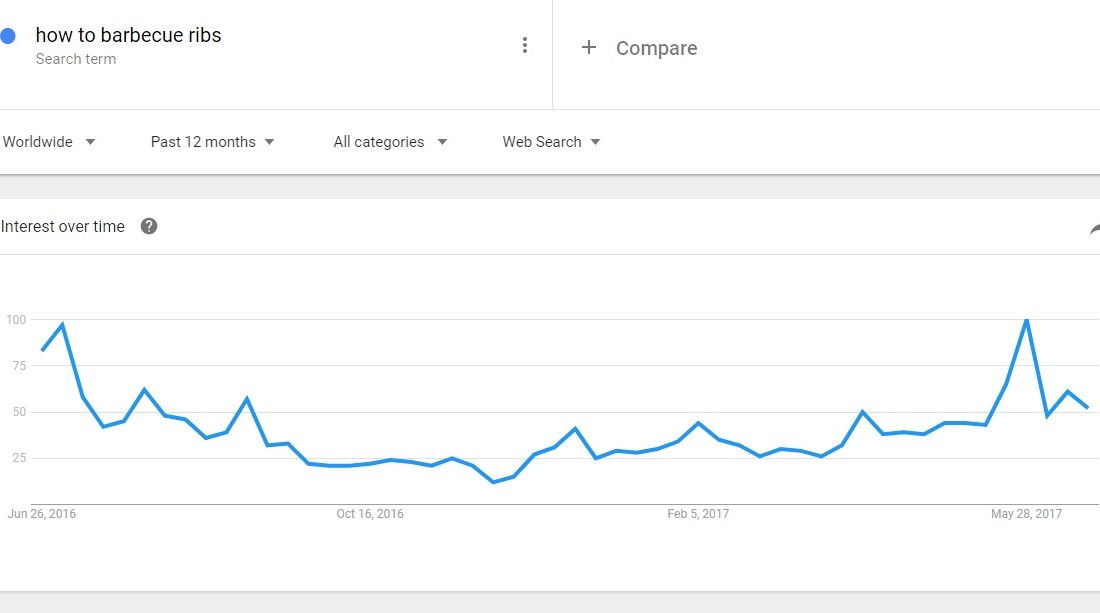The image size is (1100, 613).
Task: Open Interest over time help icon
Action: [x=149, y=226]
